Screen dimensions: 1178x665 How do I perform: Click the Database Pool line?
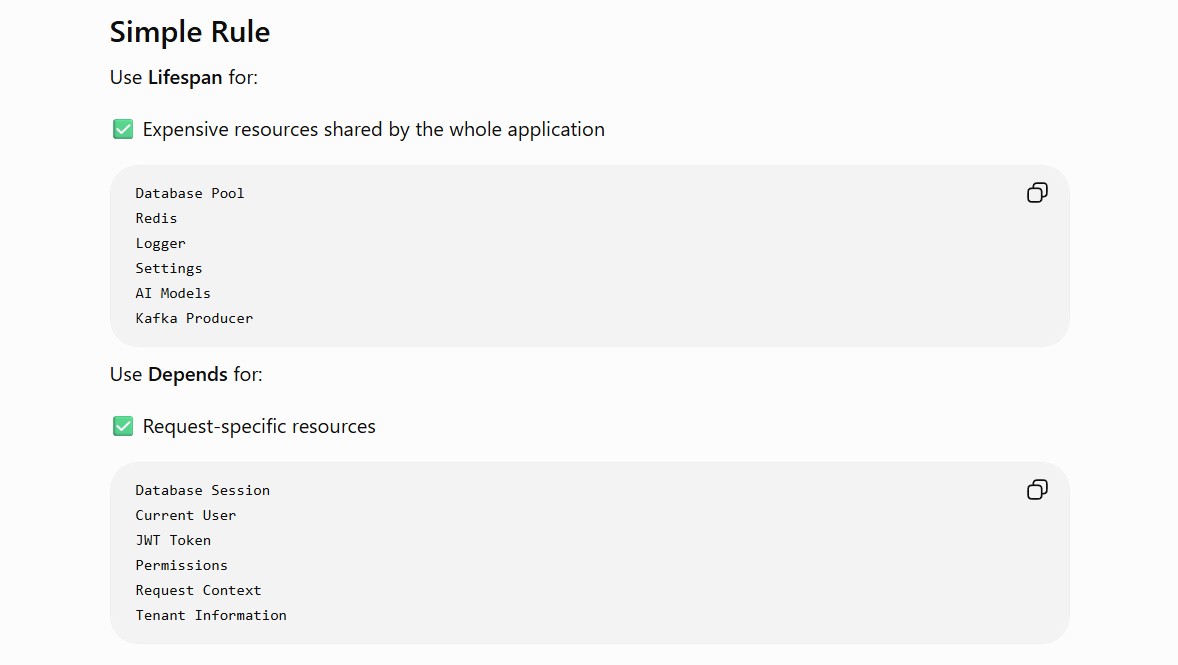click(189, 193)
